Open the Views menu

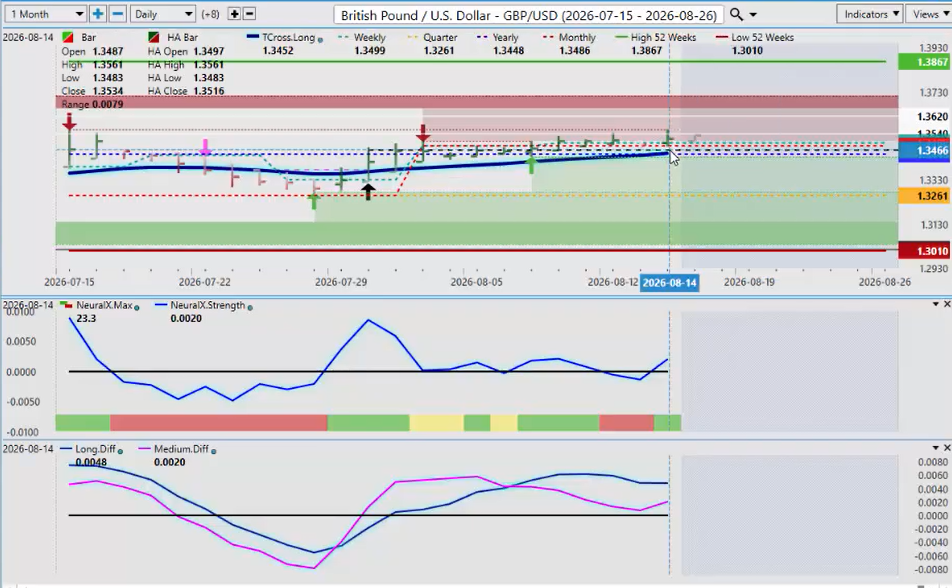tap(929, 14)
